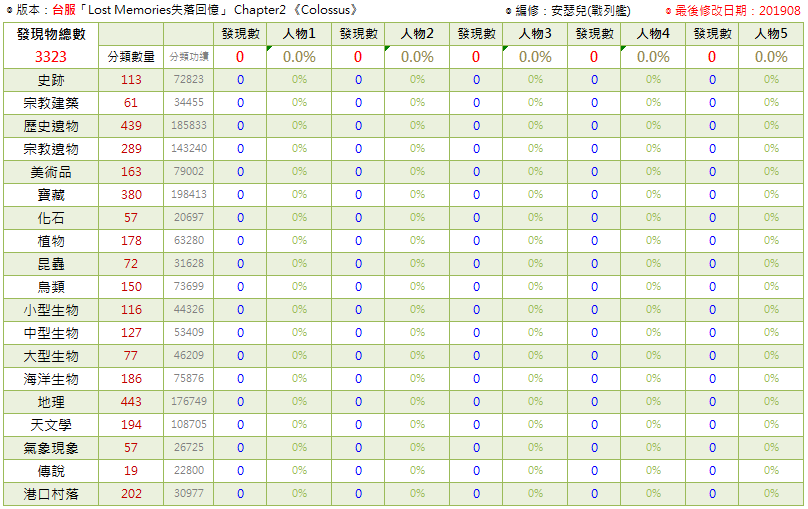Screen dimensions: 808x509
Task: Click the count 439 for 歷史遺物
Action: point(131,126)
